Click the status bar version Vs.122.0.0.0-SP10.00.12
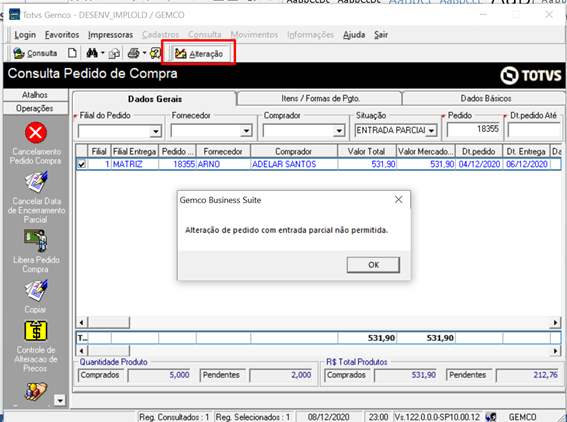 click(x=437, y=417)
